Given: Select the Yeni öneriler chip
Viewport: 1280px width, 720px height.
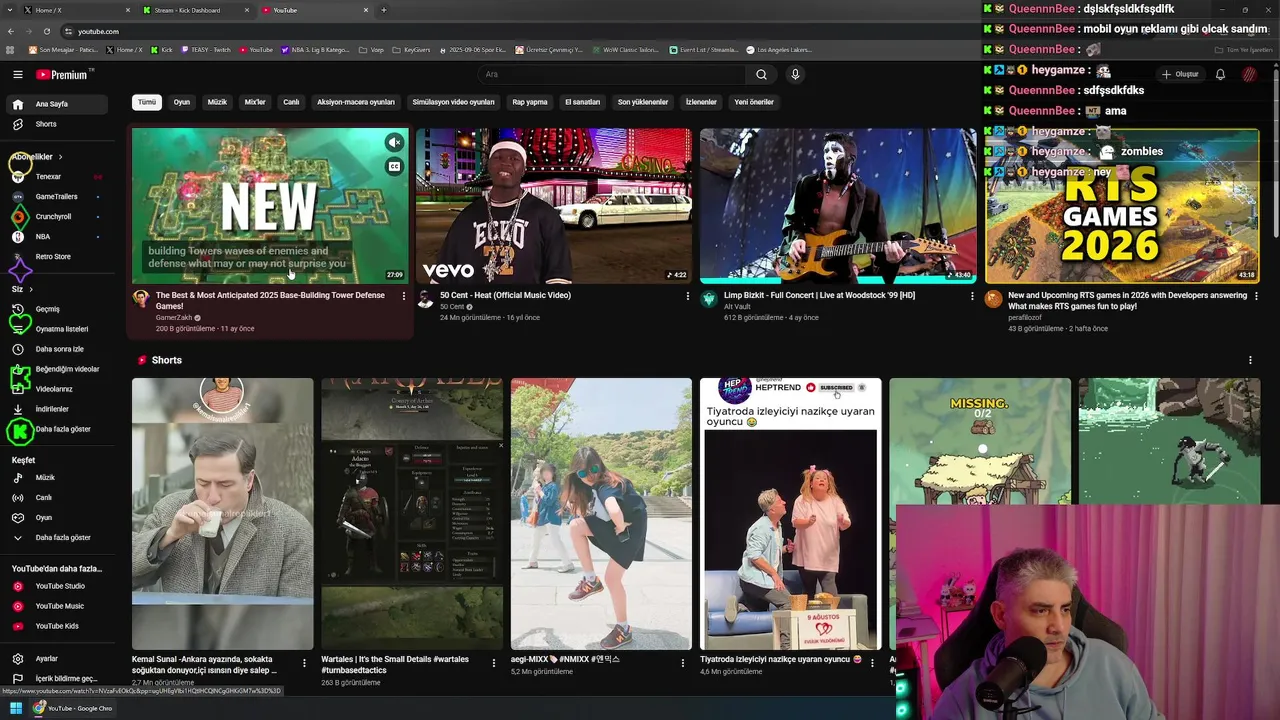Looking at the screenshot, I should [754, 102].
